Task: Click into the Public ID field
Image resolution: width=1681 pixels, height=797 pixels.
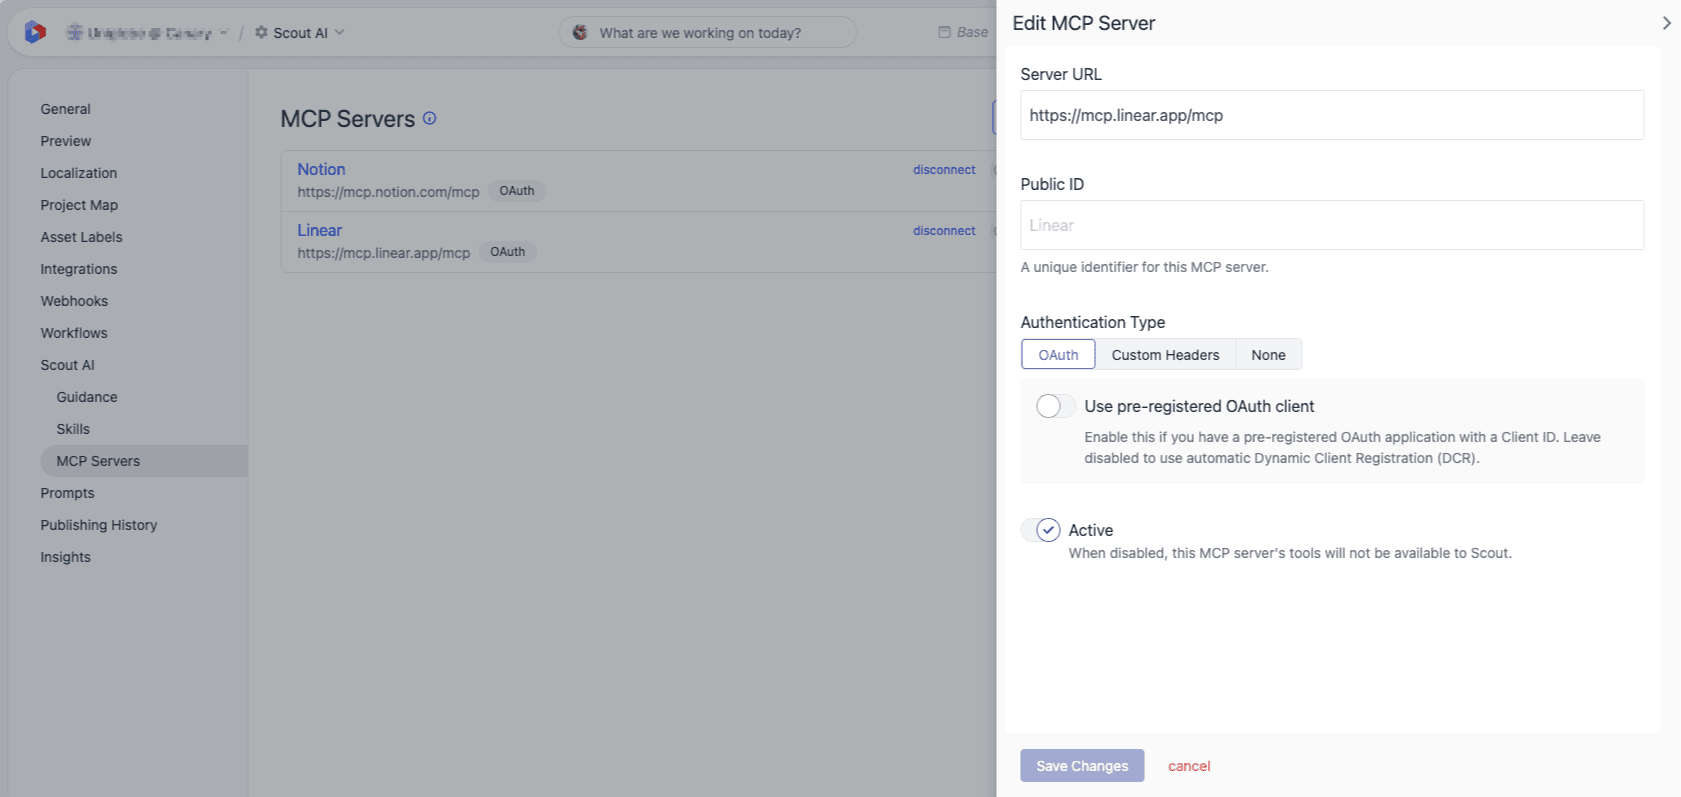Action: point(1332,225)
